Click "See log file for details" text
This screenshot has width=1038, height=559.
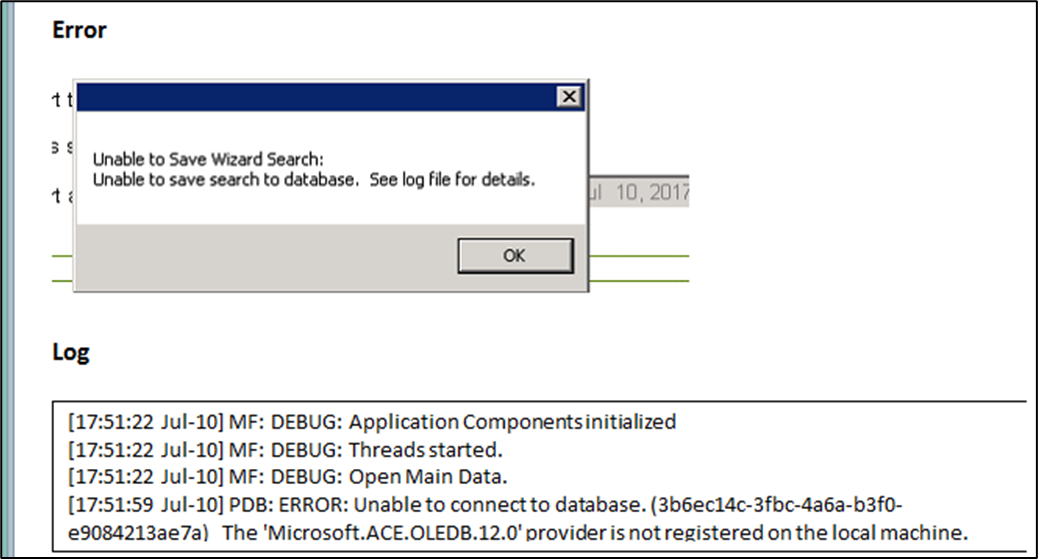(452, 180)
